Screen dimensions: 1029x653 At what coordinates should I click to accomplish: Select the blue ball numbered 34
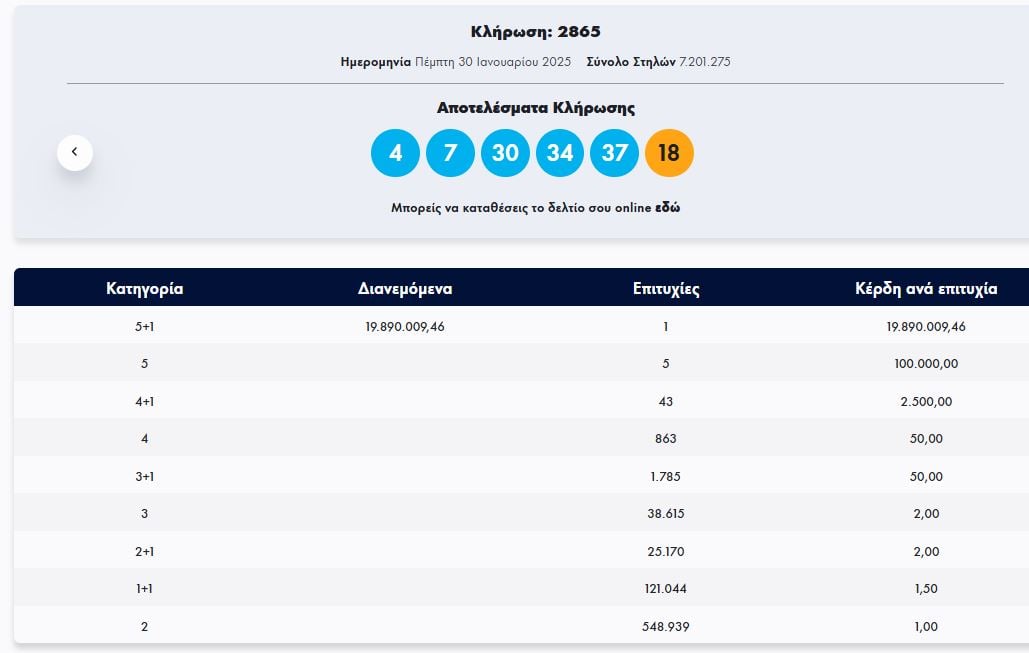[560, 153]
